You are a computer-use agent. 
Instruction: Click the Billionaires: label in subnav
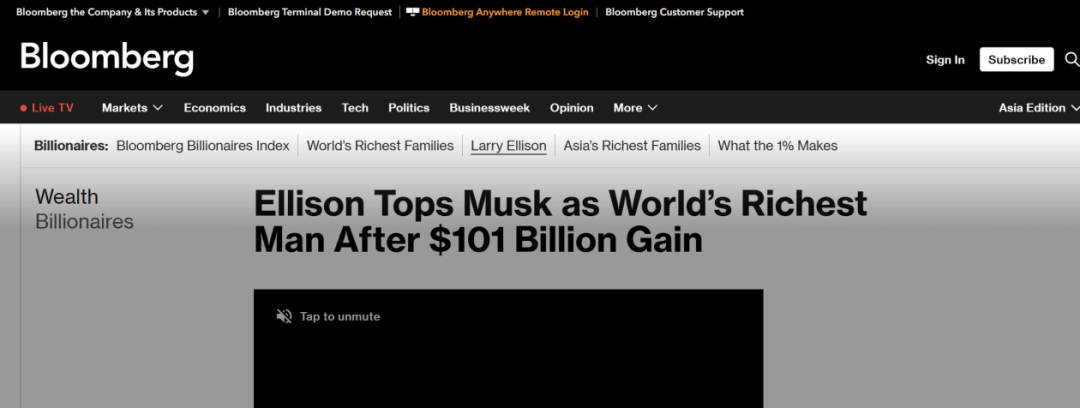[72, 145]
